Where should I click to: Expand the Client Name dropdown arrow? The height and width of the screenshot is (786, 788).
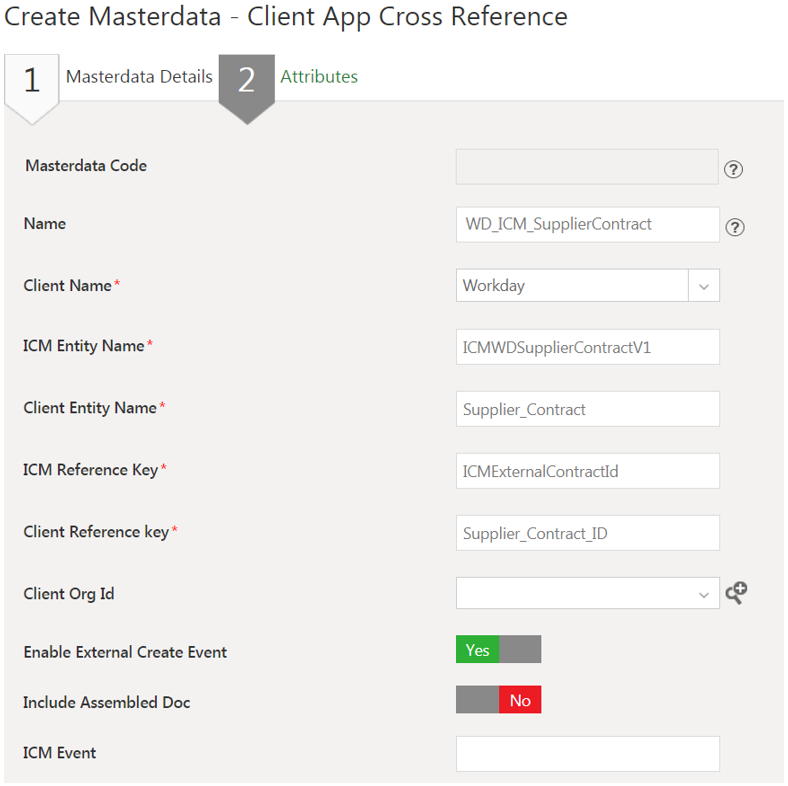704,286
